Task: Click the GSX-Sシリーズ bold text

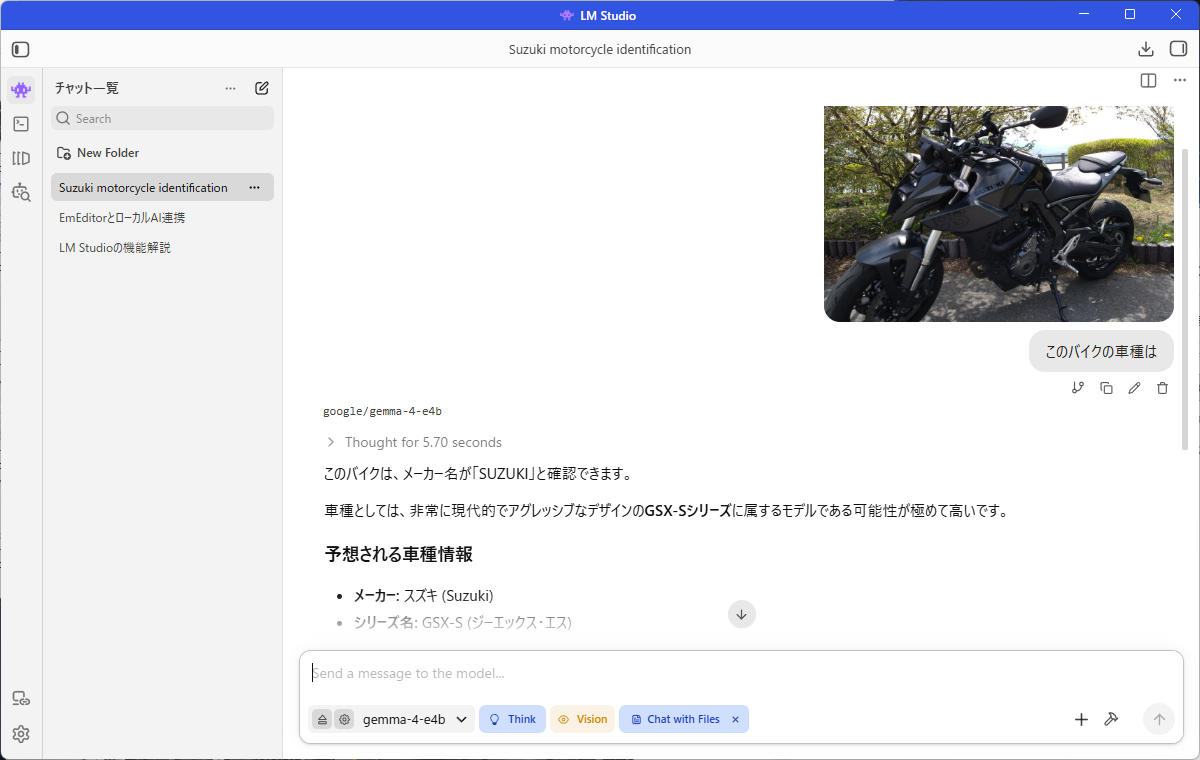Action: (688, 511)
